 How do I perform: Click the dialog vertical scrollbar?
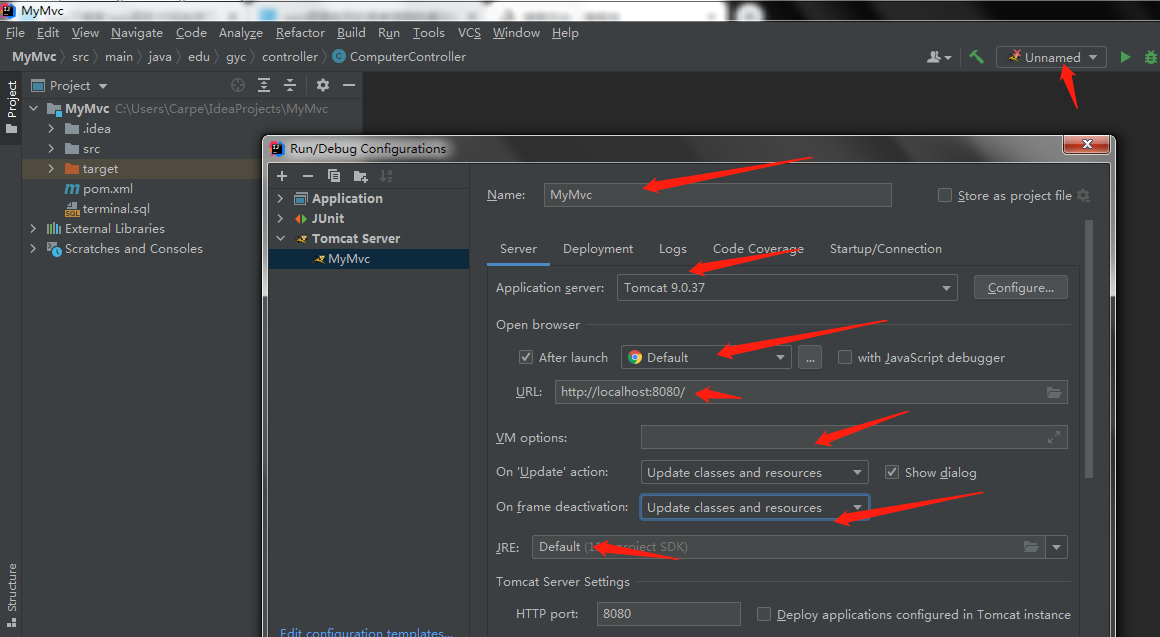1088,348
